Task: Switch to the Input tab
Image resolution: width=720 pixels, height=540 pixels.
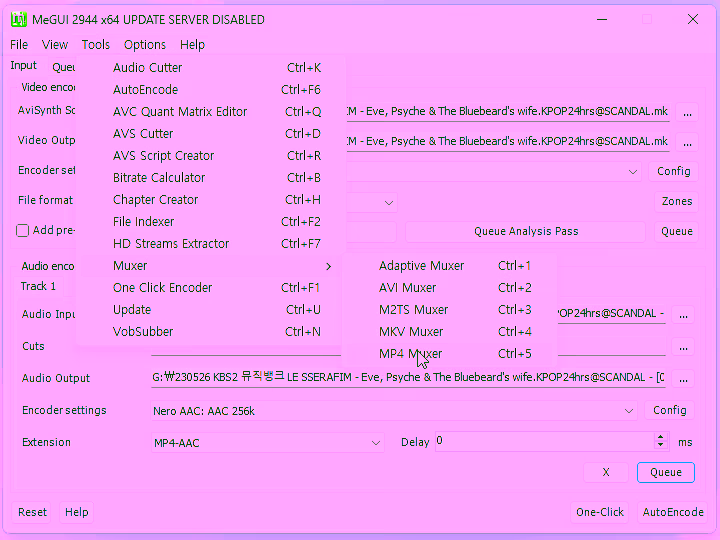Action: coord(23,65)
